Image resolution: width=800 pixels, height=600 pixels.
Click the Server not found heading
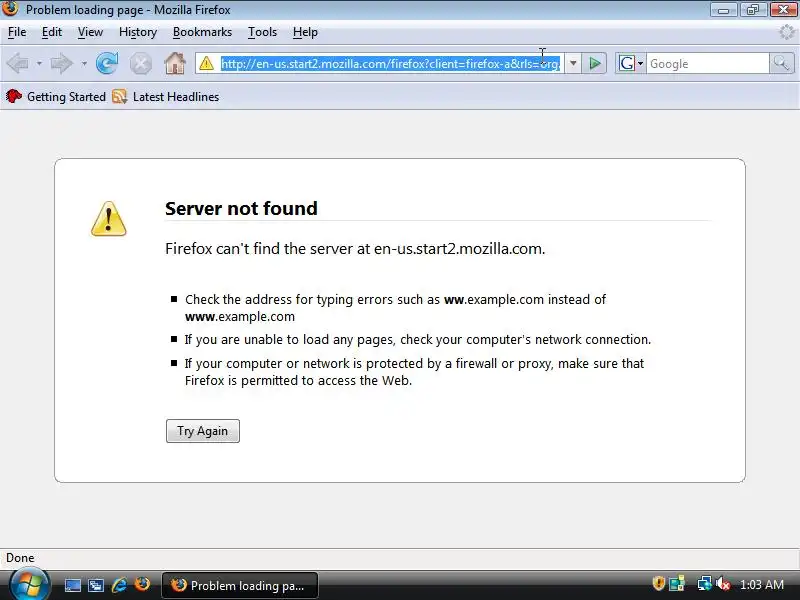click(x=241, y=208)
